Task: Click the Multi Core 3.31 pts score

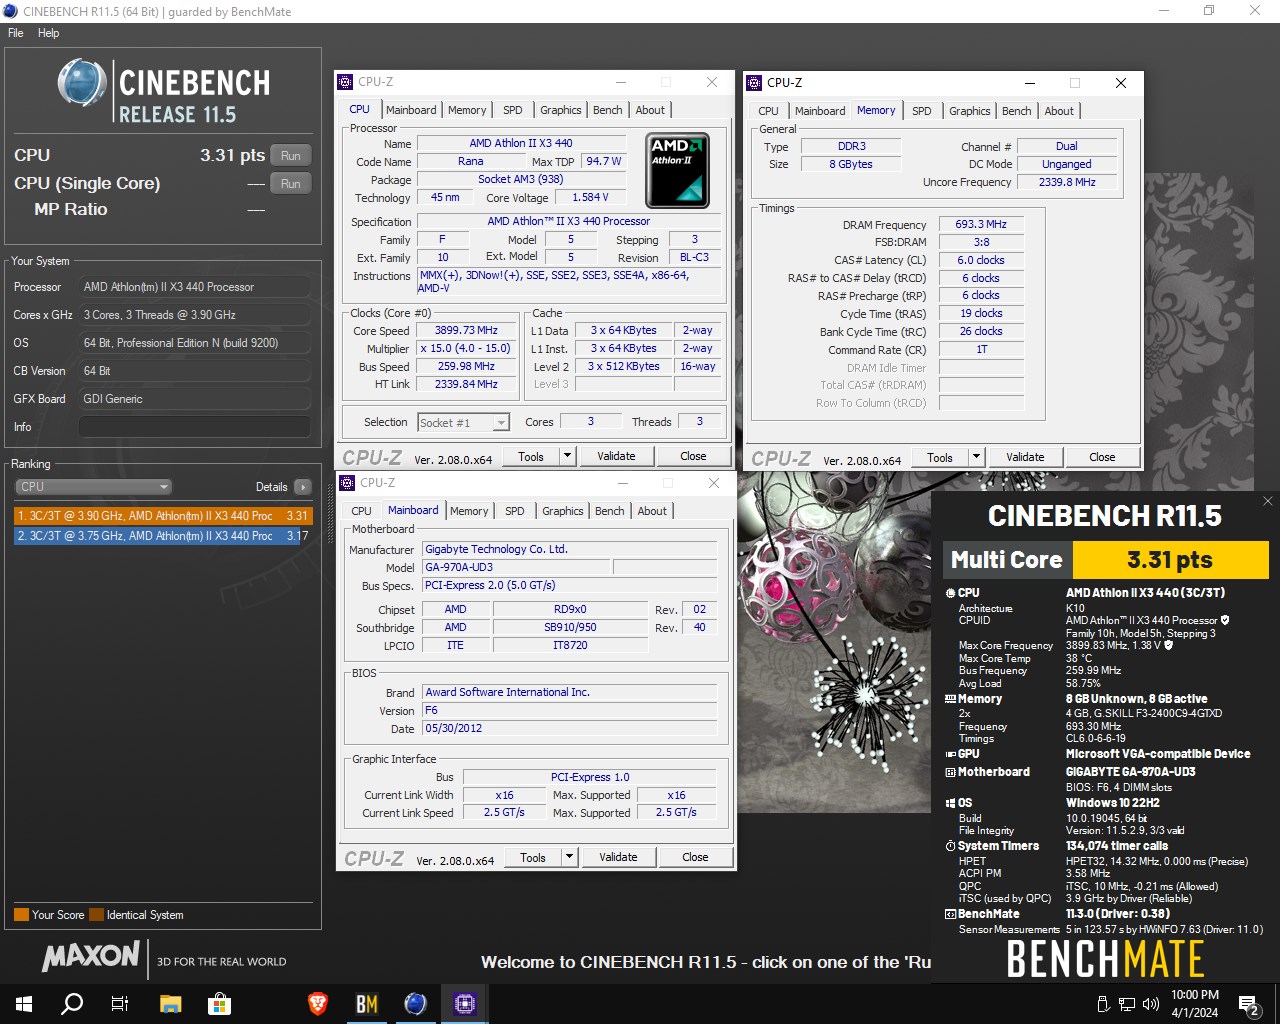Action: (x=1170, y=560)
